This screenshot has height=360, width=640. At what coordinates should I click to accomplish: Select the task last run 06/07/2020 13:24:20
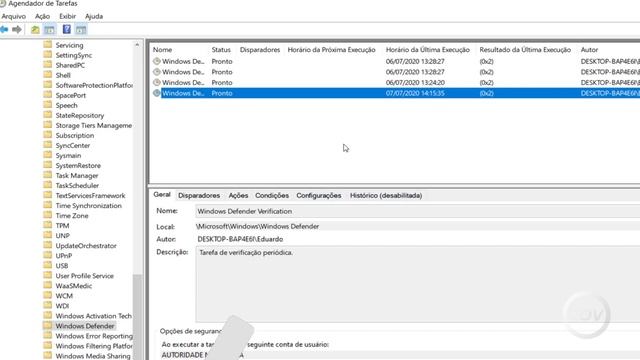pyautogui.click(x=395, y=82)
